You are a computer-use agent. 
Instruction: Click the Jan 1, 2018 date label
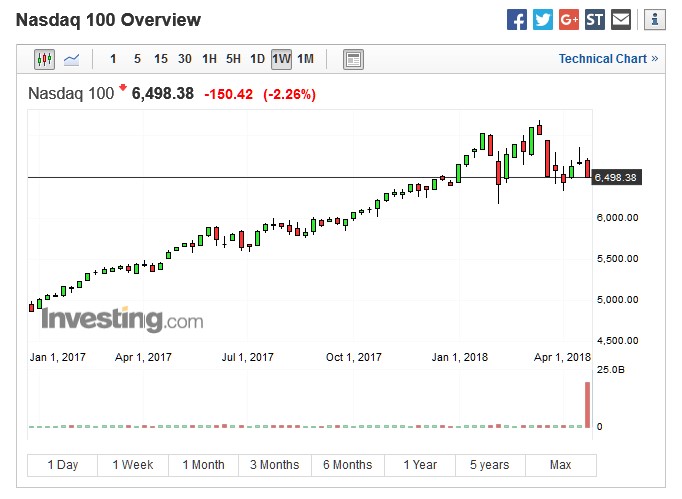coord(460,357)
